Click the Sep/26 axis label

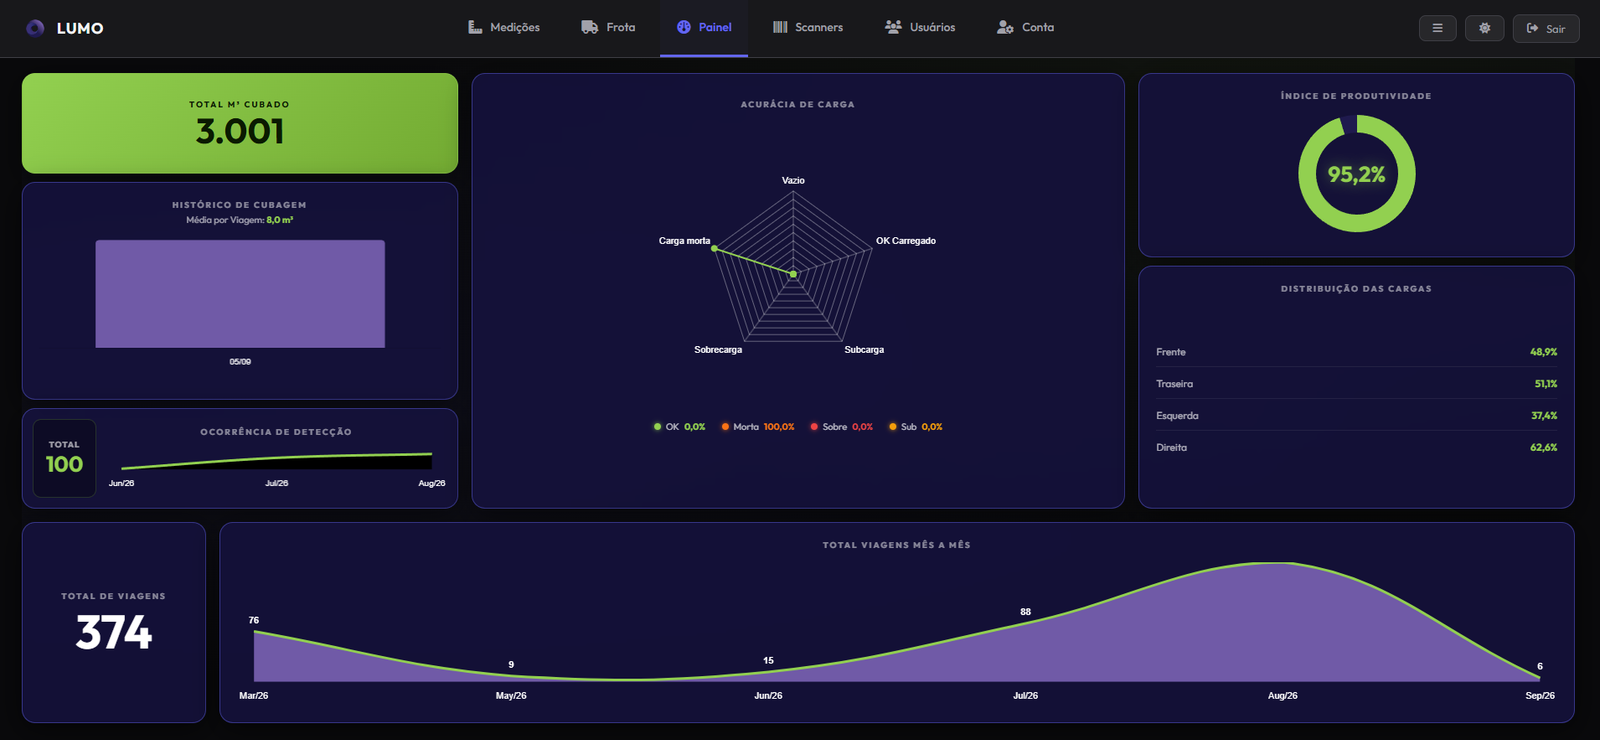coord(1540,696)
